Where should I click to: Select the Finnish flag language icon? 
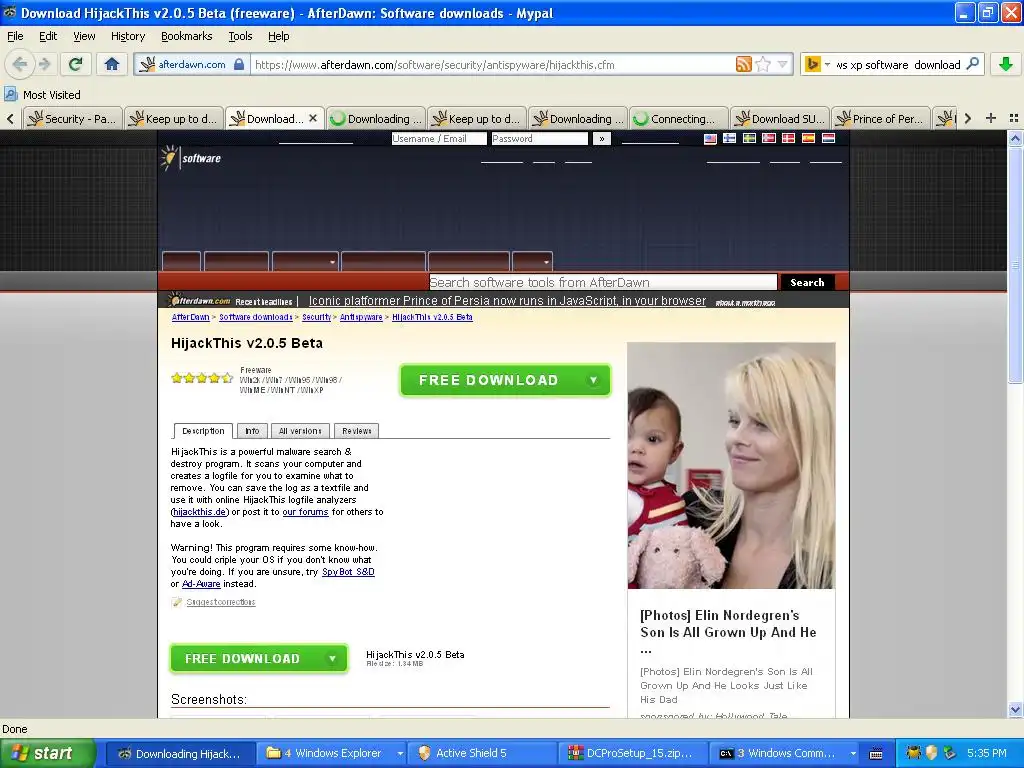(729, 138)
